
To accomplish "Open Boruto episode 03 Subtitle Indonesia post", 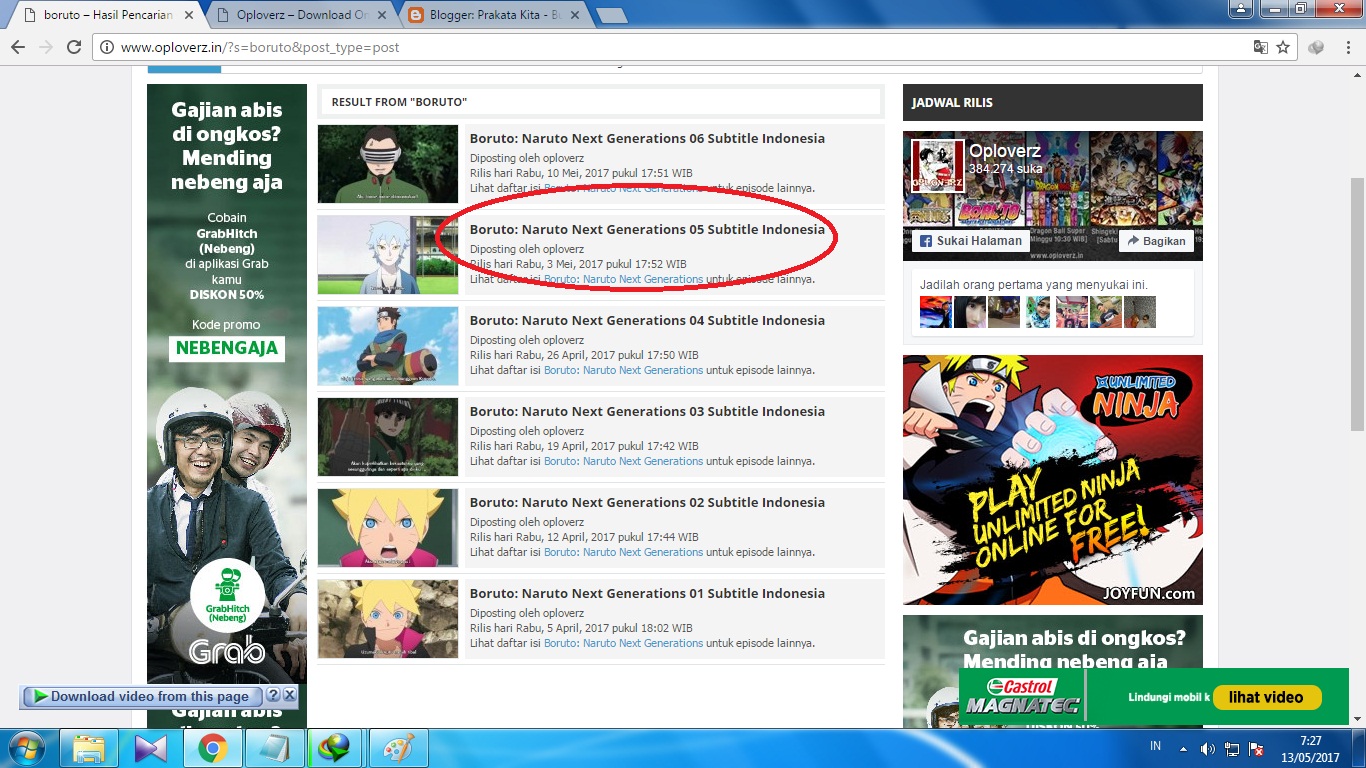I will 647,411.
